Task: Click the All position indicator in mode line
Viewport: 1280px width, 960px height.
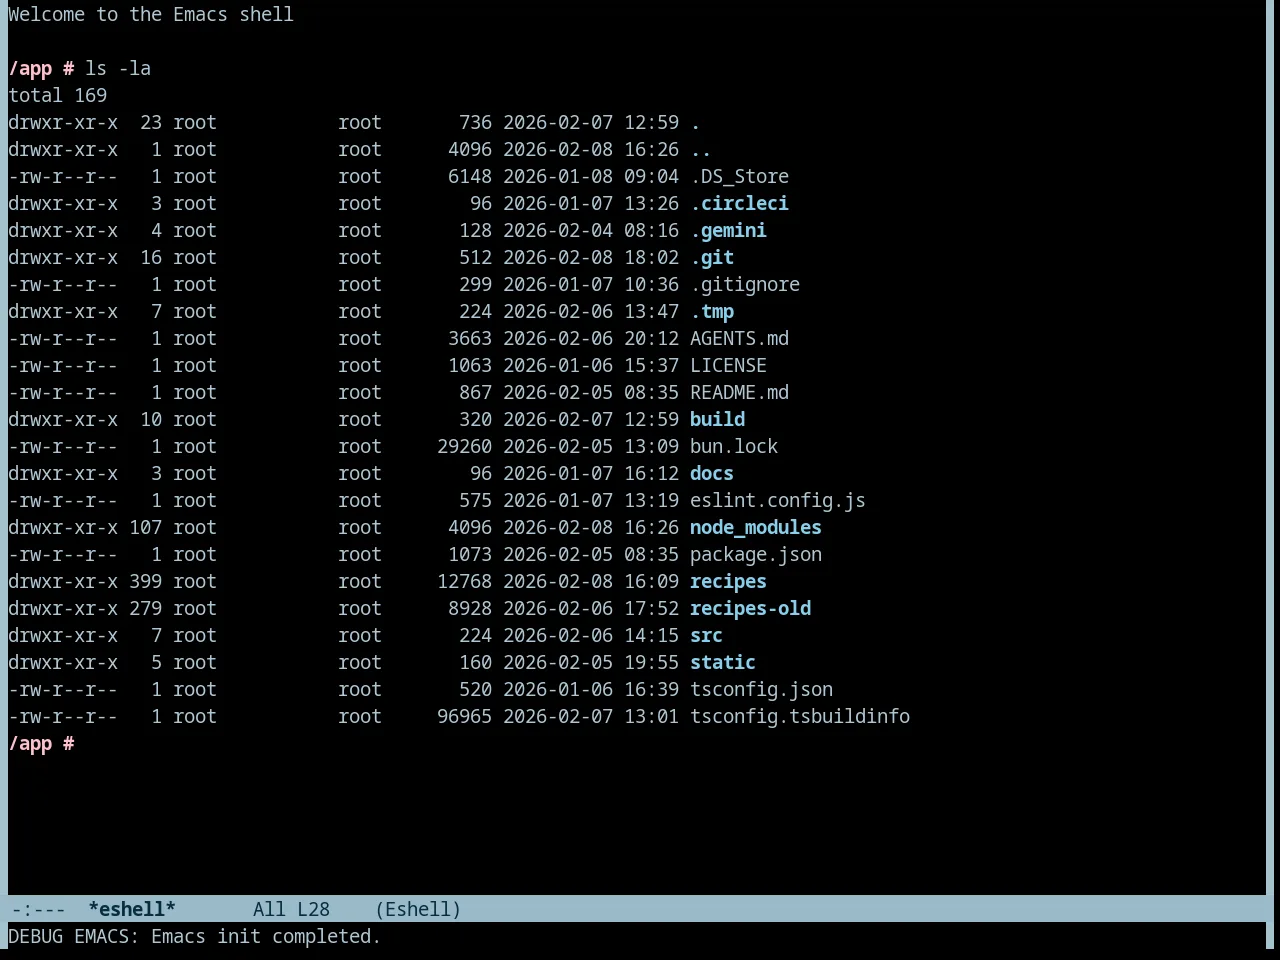Action: point(269,909)
